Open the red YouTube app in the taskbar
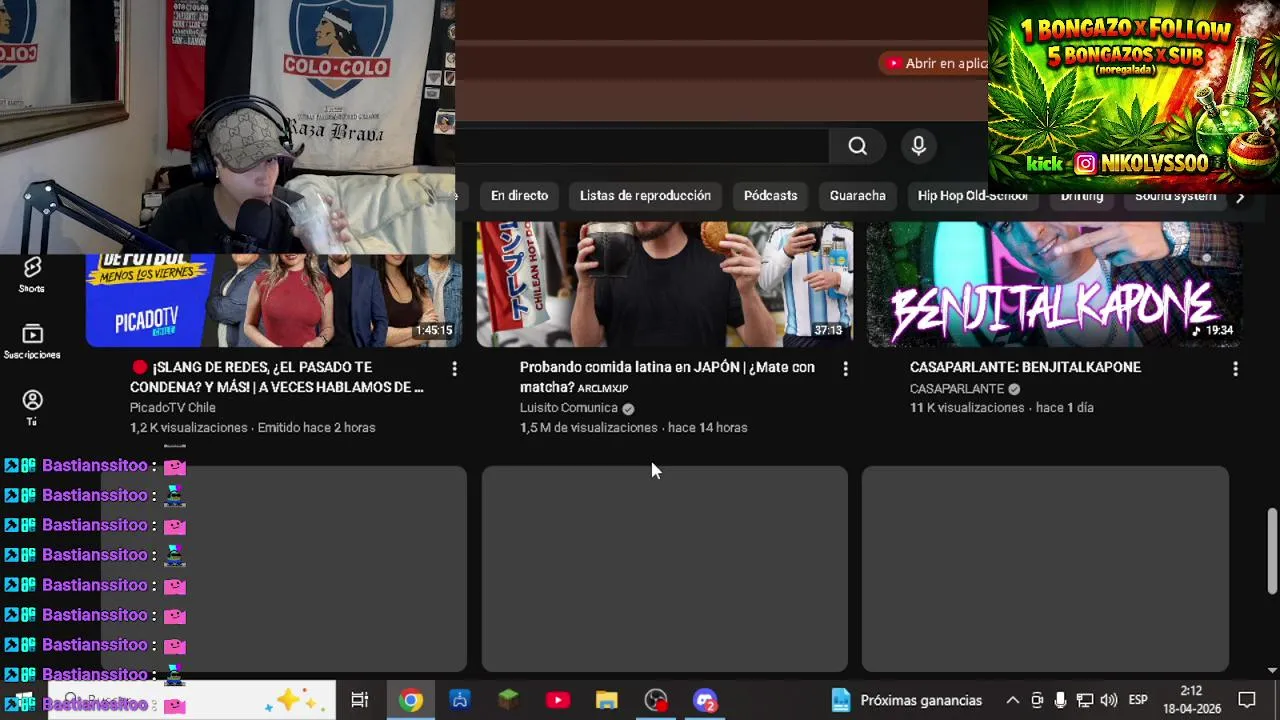Viewport: 1280px width, 720px height. [557, 700]
